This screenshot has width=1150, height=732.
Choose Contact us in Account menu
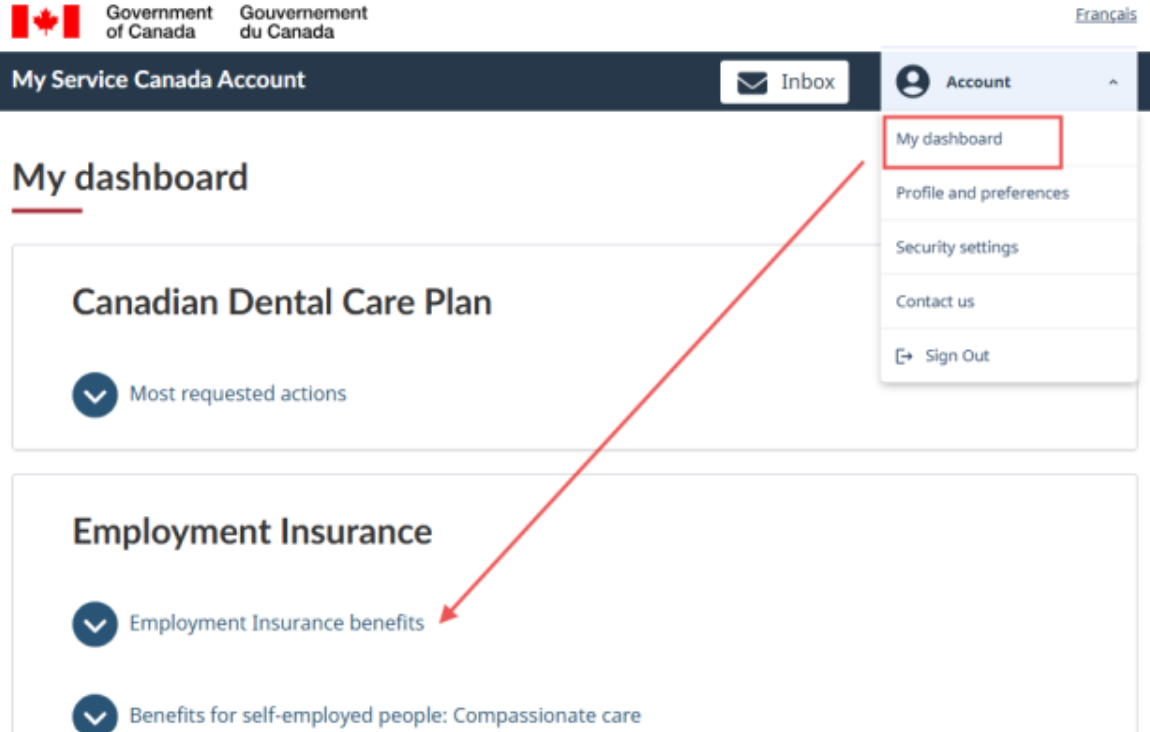click(935, 301)
